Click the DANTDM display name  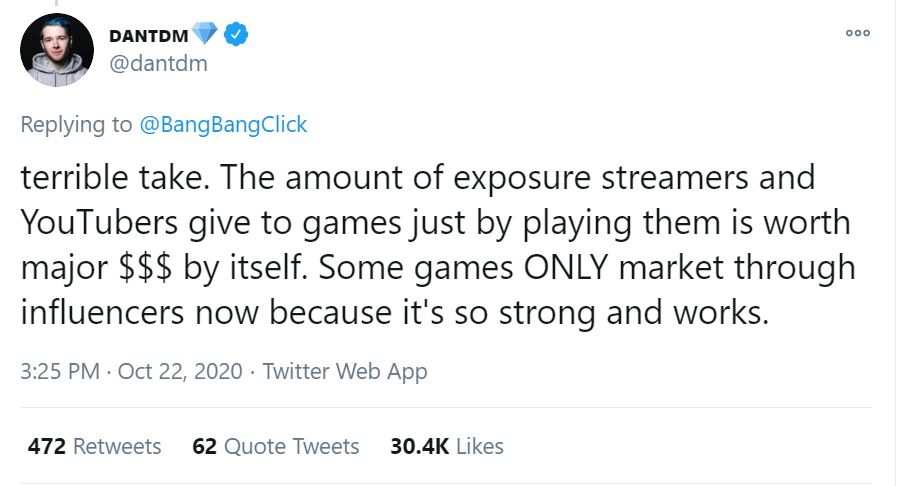[x=148, y=36]
